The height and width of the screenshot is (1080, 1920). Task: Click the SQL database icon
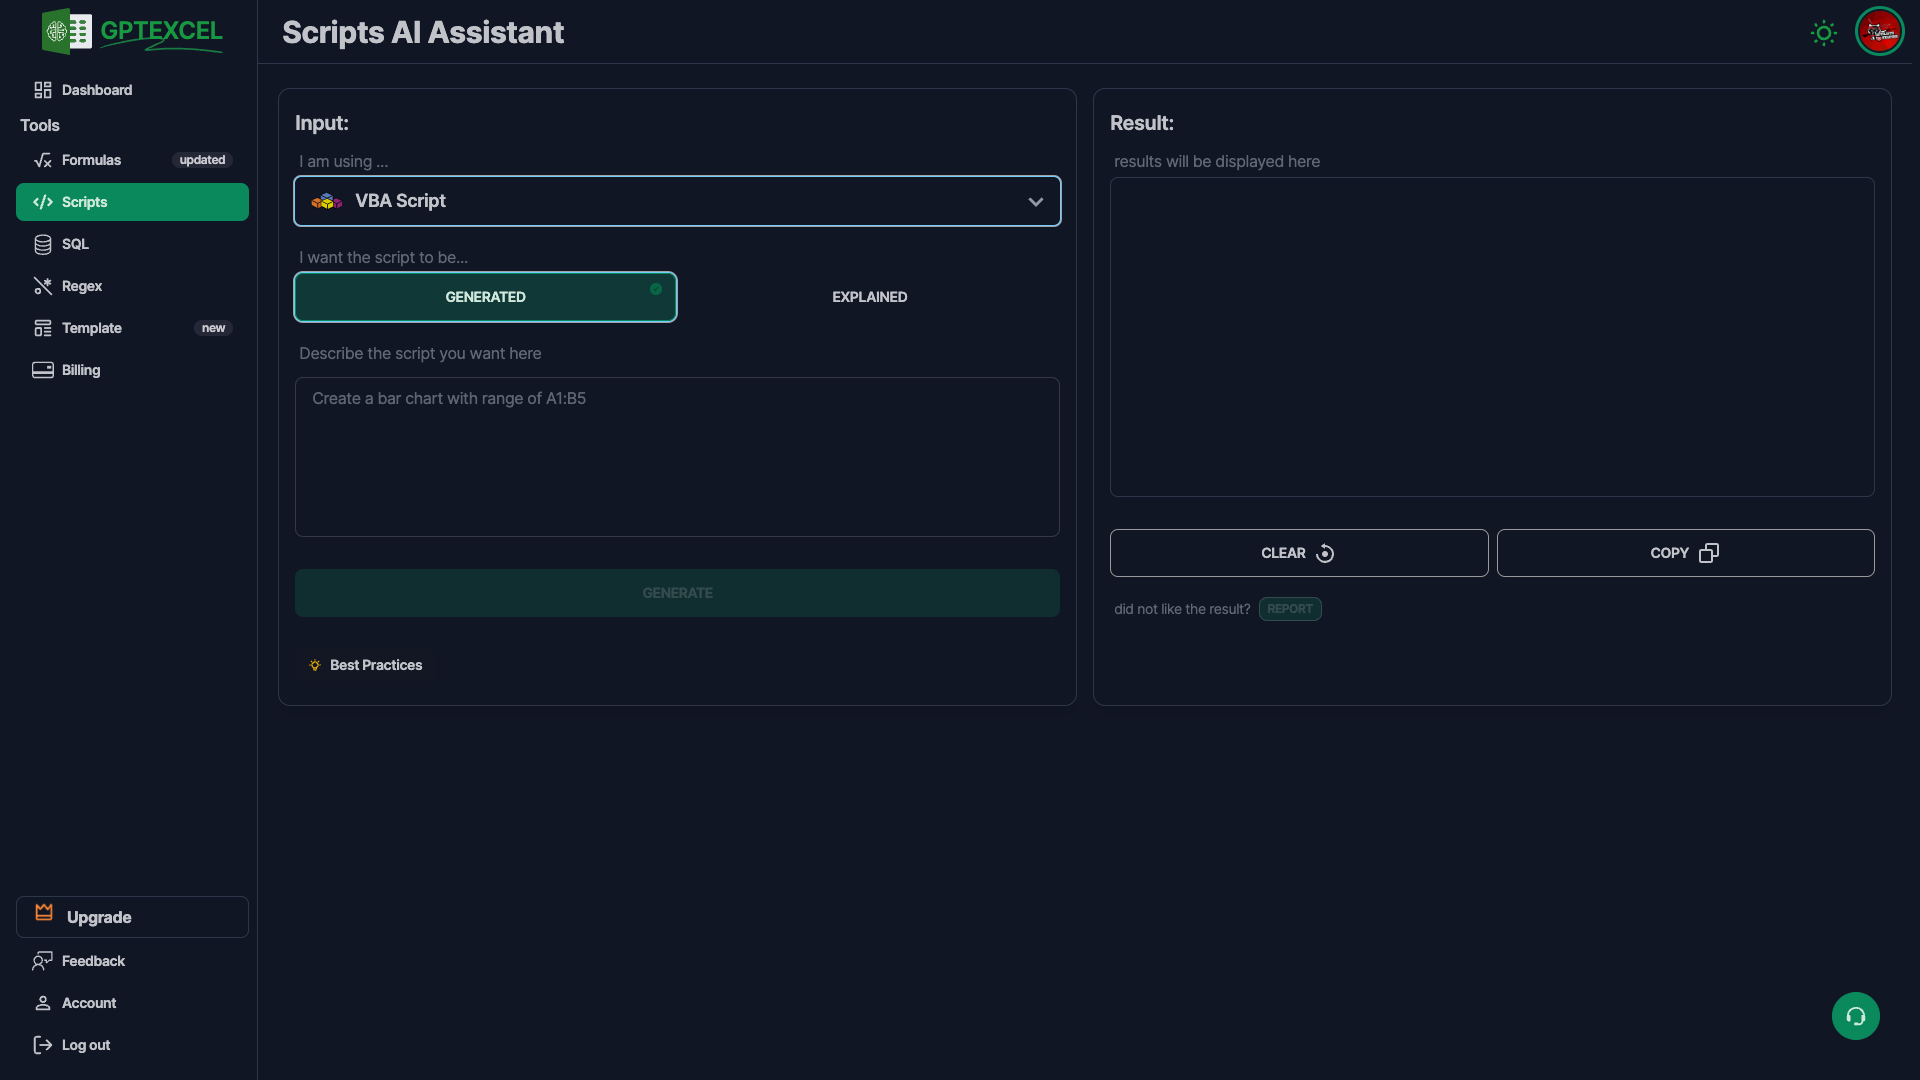click(x=42, y=244)
